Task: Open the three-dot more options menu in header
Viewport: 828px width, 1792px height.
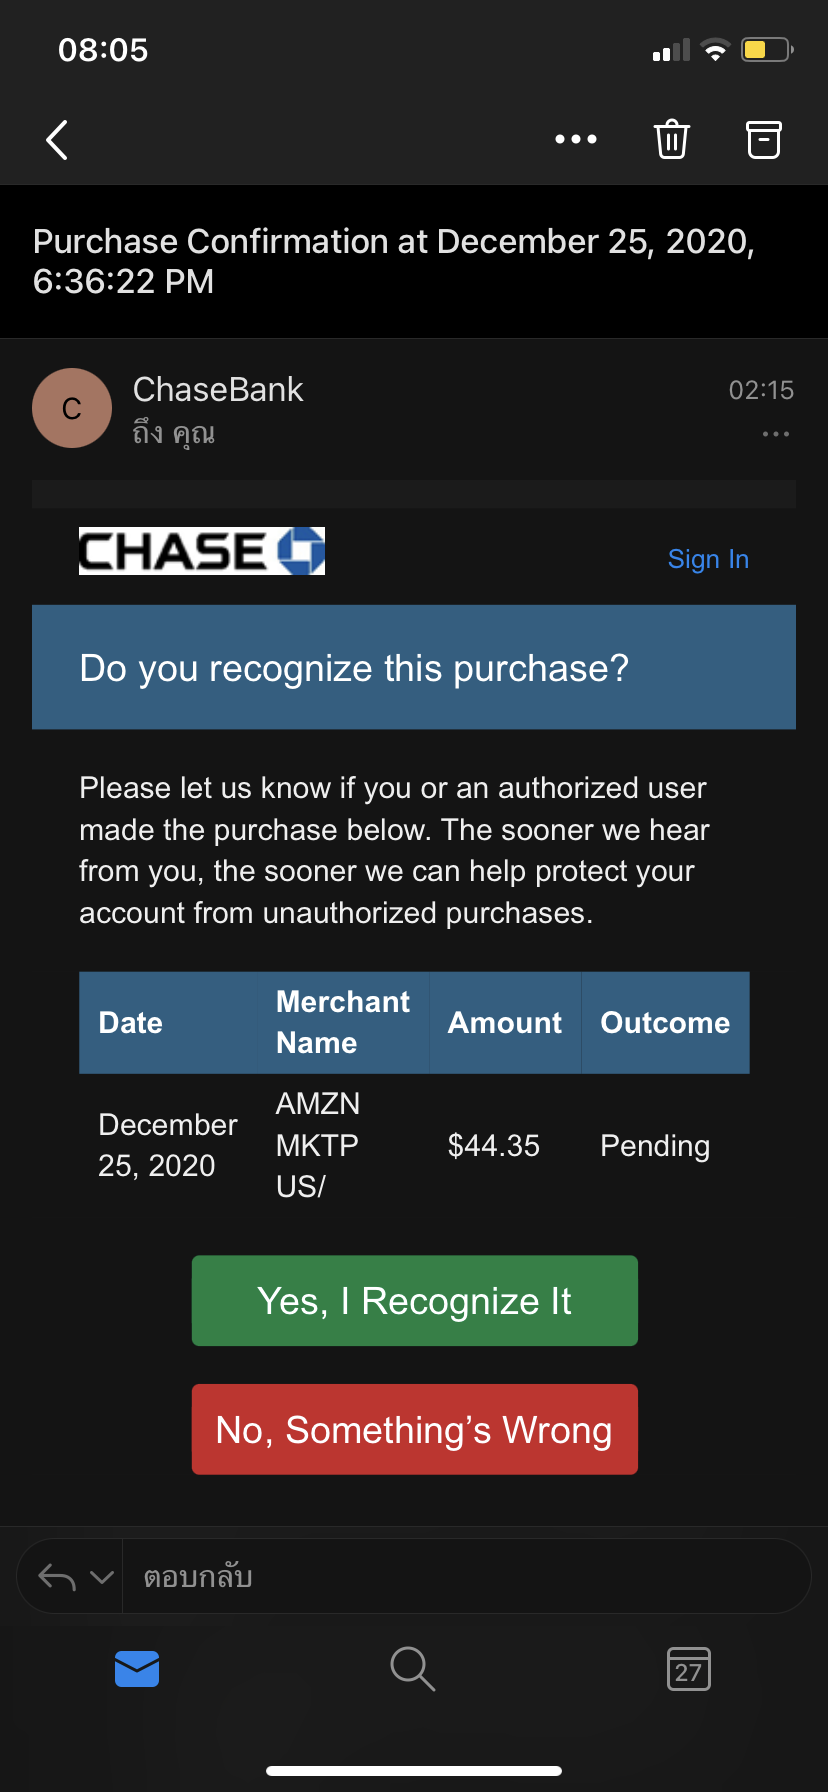Action: coord(576,139)
